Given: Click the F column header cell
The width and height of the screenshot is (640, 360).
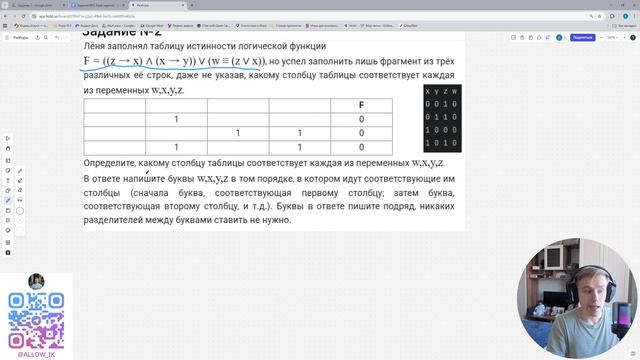Looking at the screenshot, I should 361,105.
